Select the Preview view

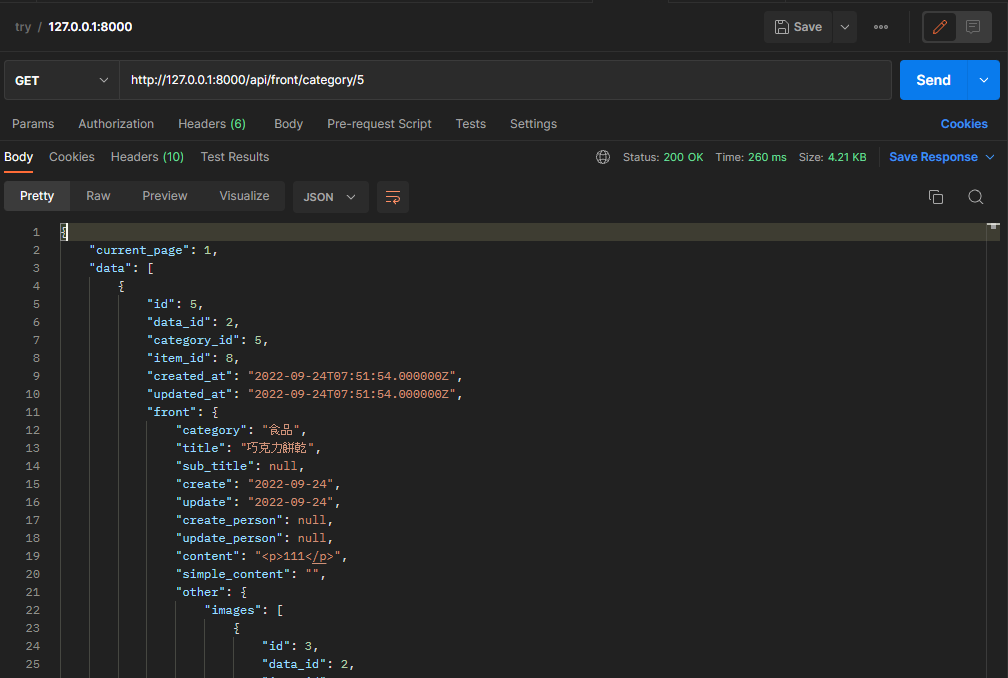(165, 196)
